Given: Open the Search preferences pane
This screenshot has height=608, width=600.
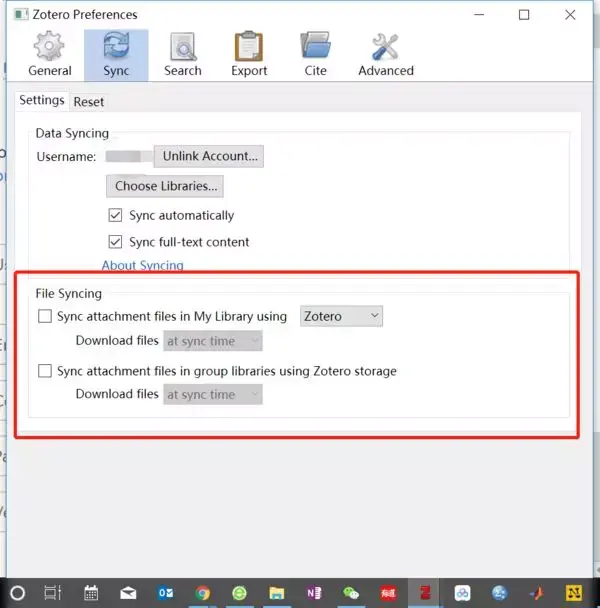Looking at the screenshot, I should tap(183, 55).
